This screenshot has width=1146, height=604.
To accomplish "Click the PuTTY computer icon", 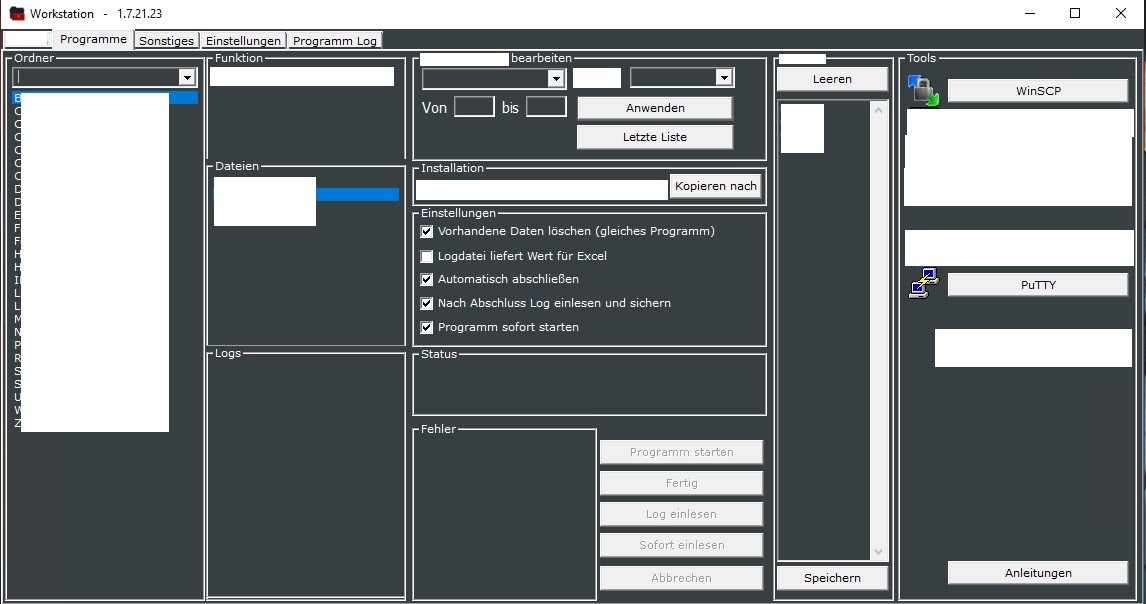I will tap(924, 284).
